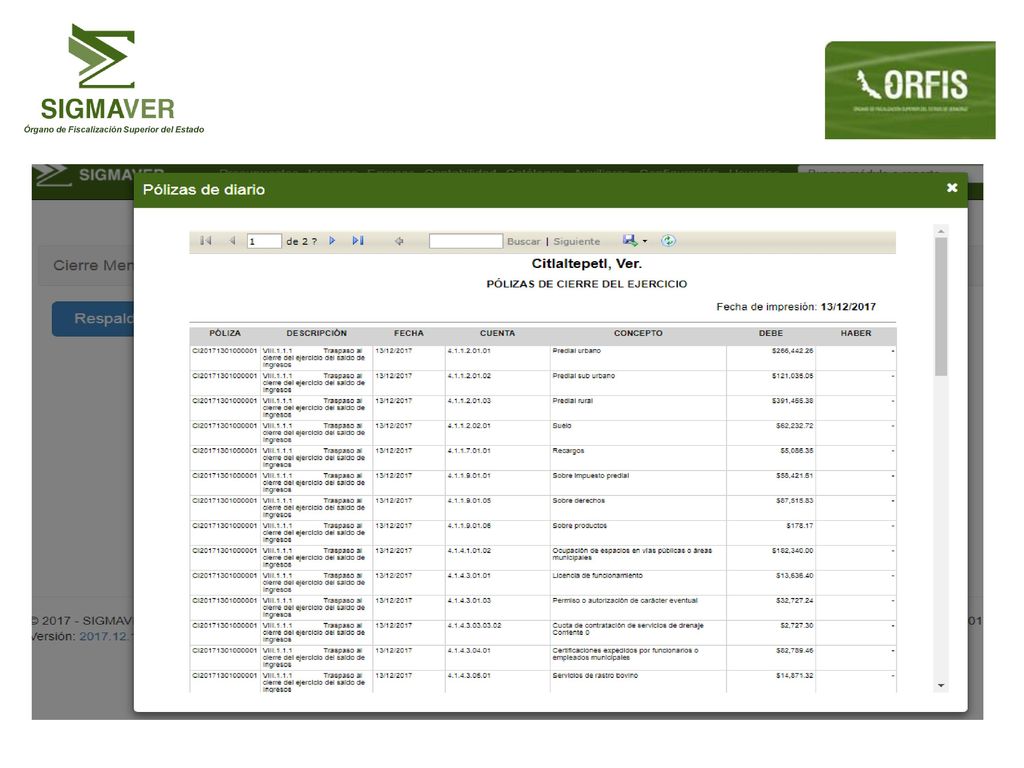Click DESCRIPCIÓN column header
This screenshot has width=1024, height=768.
point(317,333)
